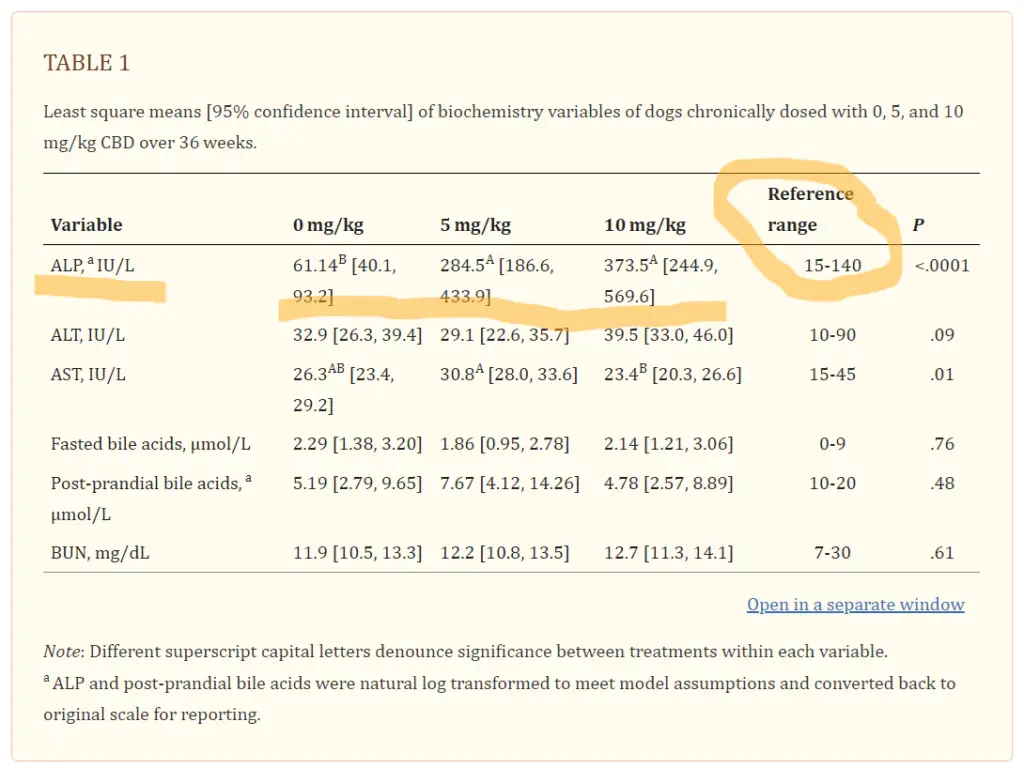Click the Post-prandial bile acids row label
Screen dimensions: 1024x768
click(x=150, y=484)
